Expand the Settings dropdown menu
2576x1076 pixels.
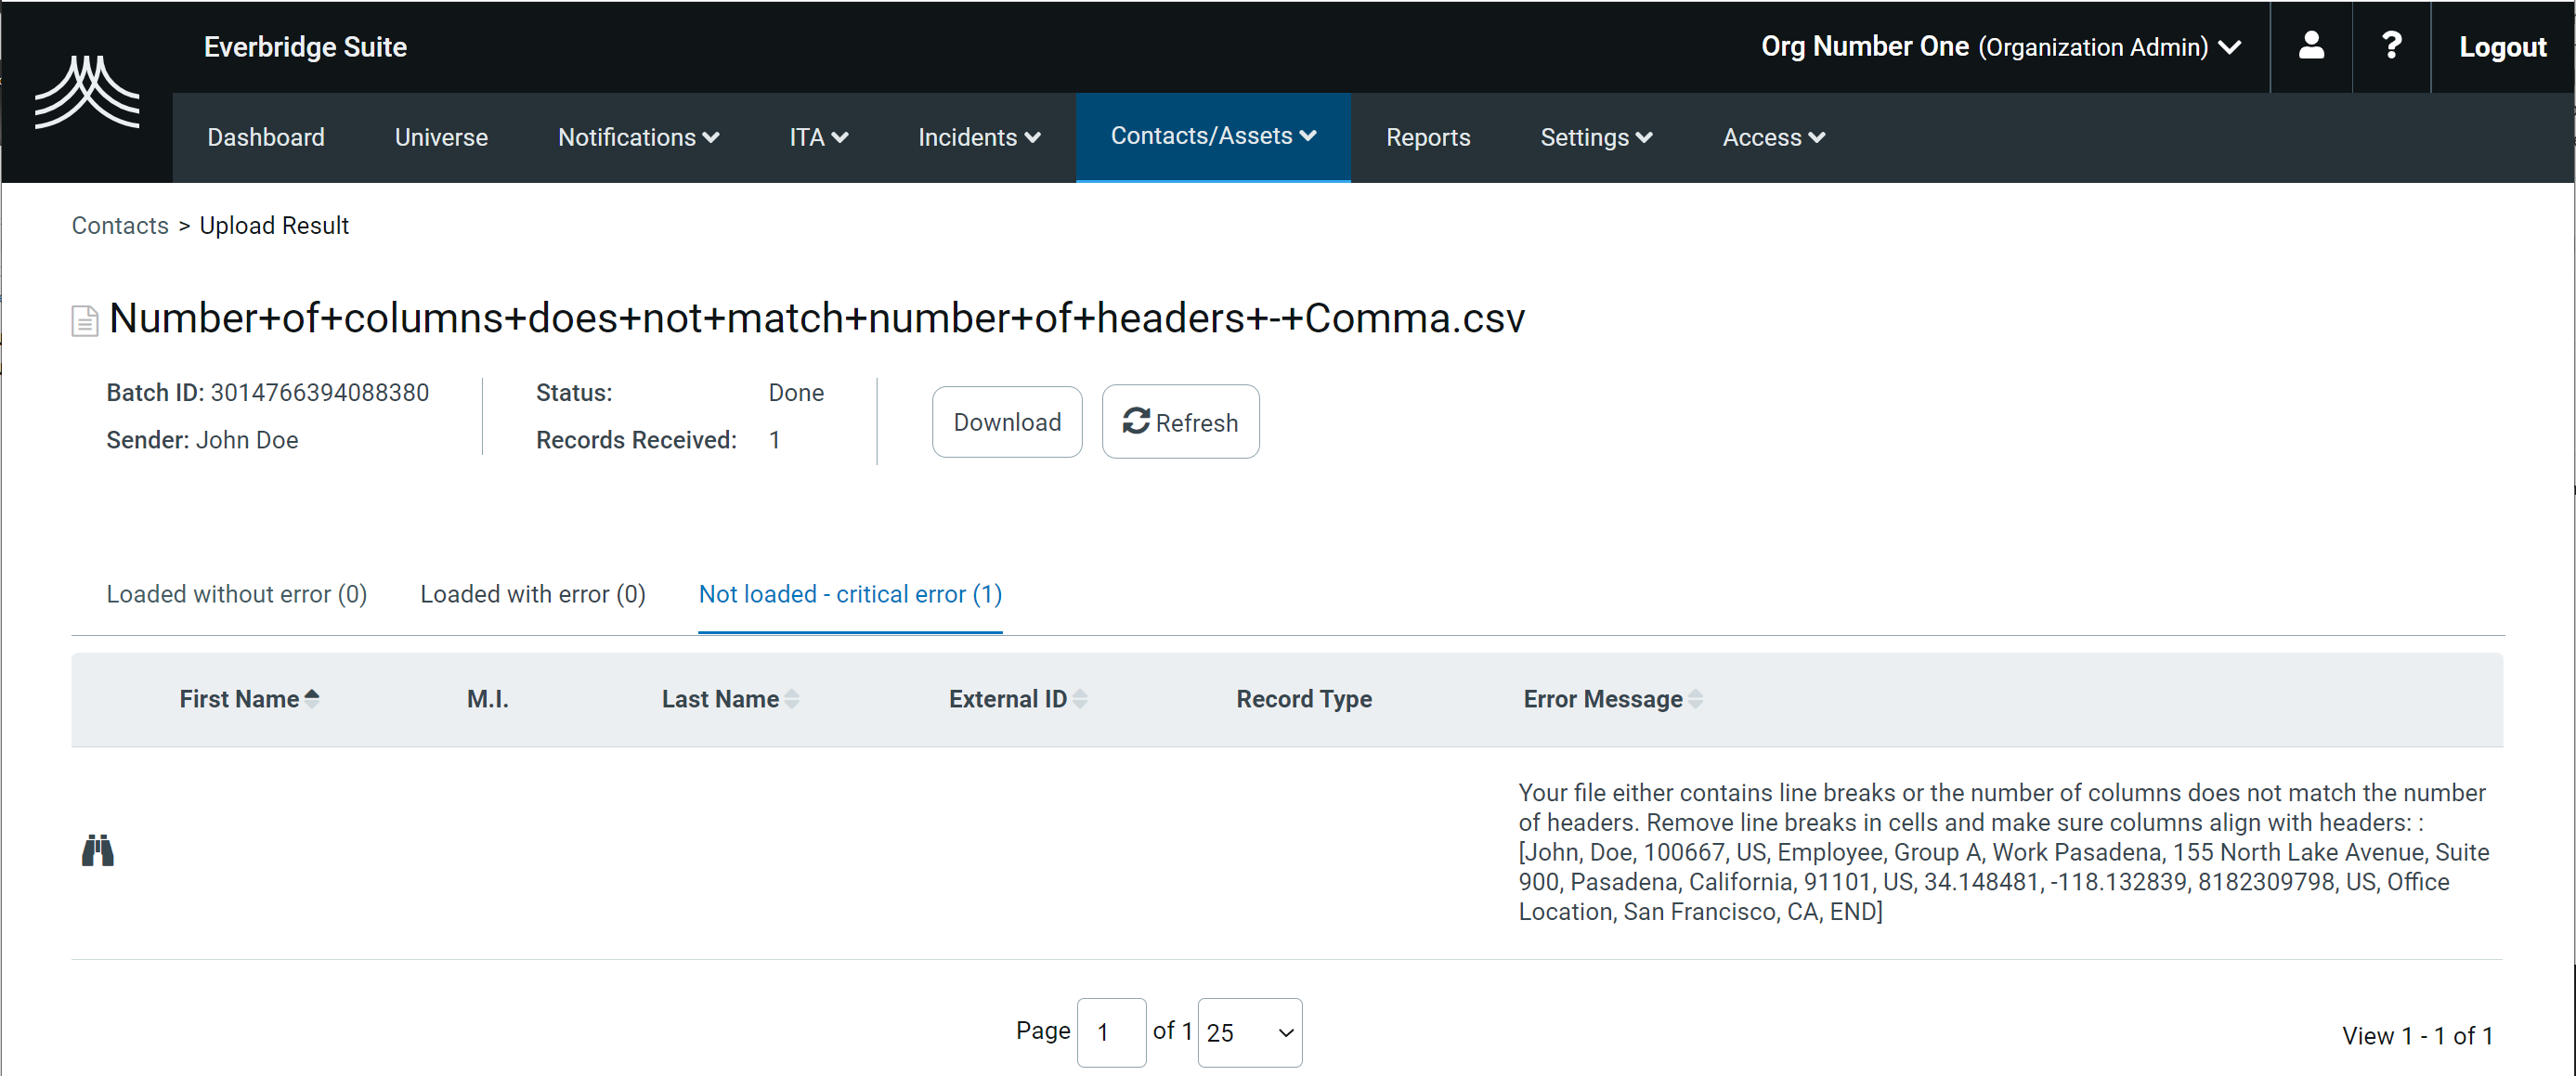point(1595,137)
